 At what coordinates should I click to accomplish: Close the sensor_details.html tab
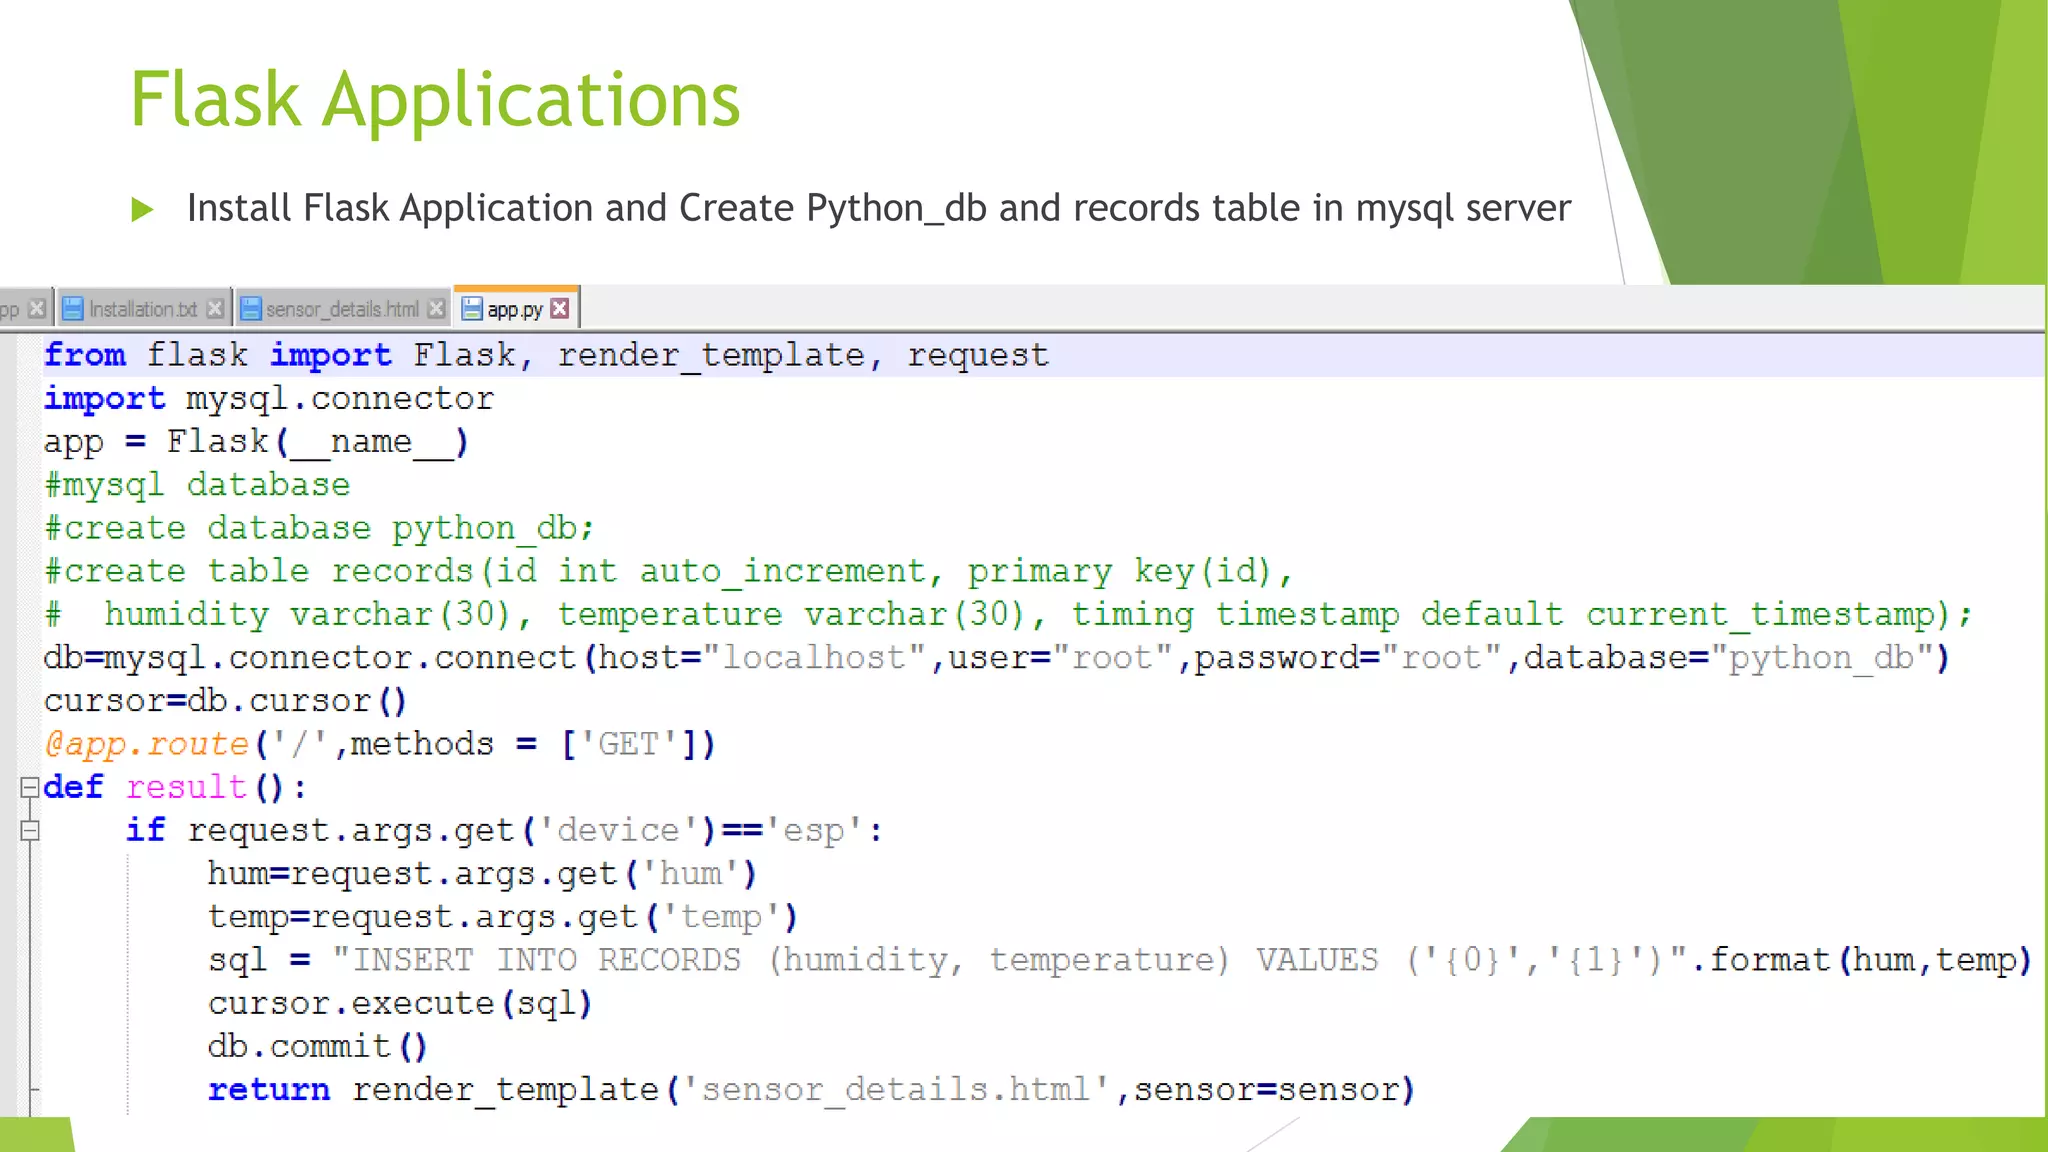[x=436, y=308]
